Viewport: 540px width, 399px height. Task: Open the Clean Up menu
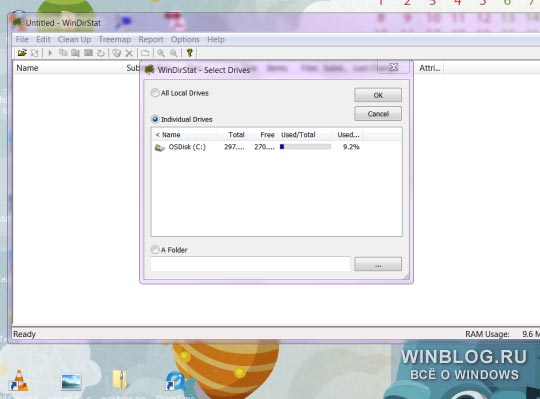point(74,40)
